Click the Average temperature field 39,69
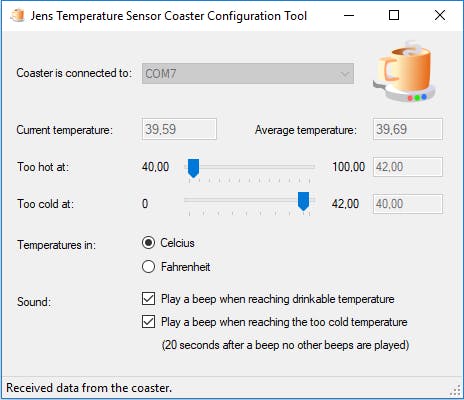This screenshot has height=400, width=464. [x=408, y=129]
